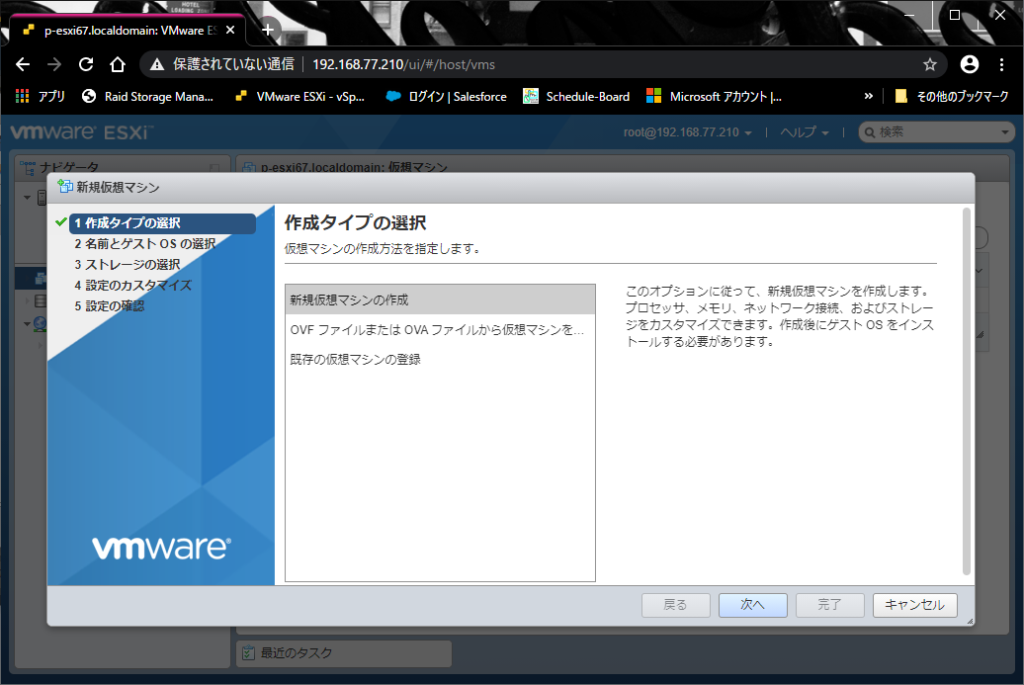The image size is (1024, 685).
Task: Choose 新規仮想マシンの作成 creation type
Action: point(440,300)
